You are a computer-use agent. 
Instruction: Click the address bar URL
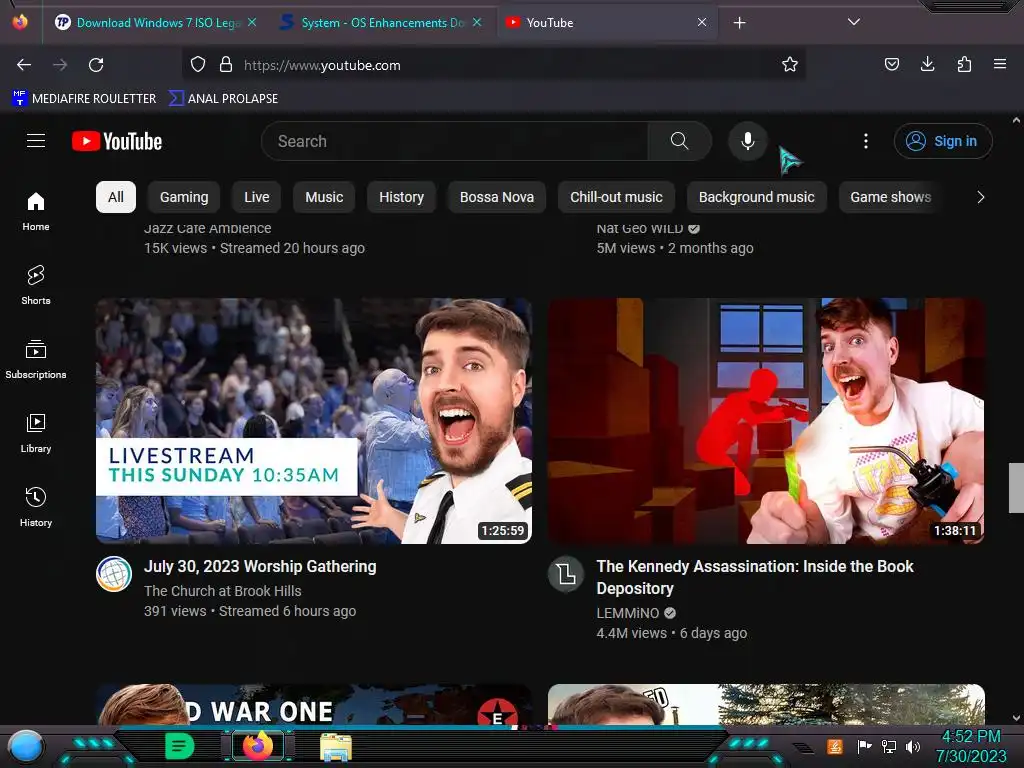point(322,65)
